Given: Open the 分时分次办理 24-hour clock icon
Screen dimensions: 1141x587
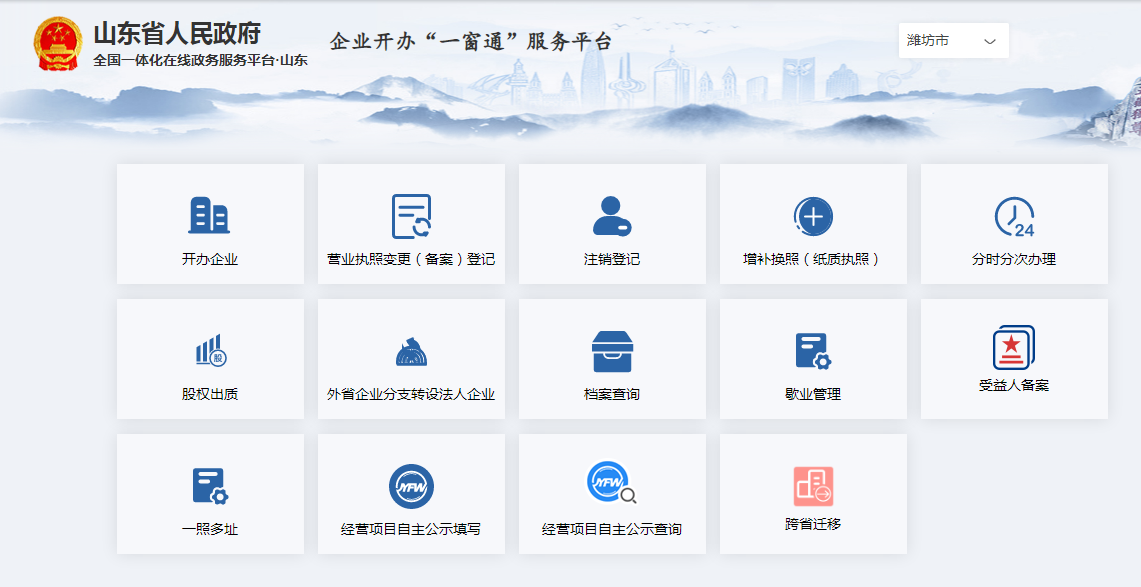Looking at the screenshot, I should tap(1014, 217).
